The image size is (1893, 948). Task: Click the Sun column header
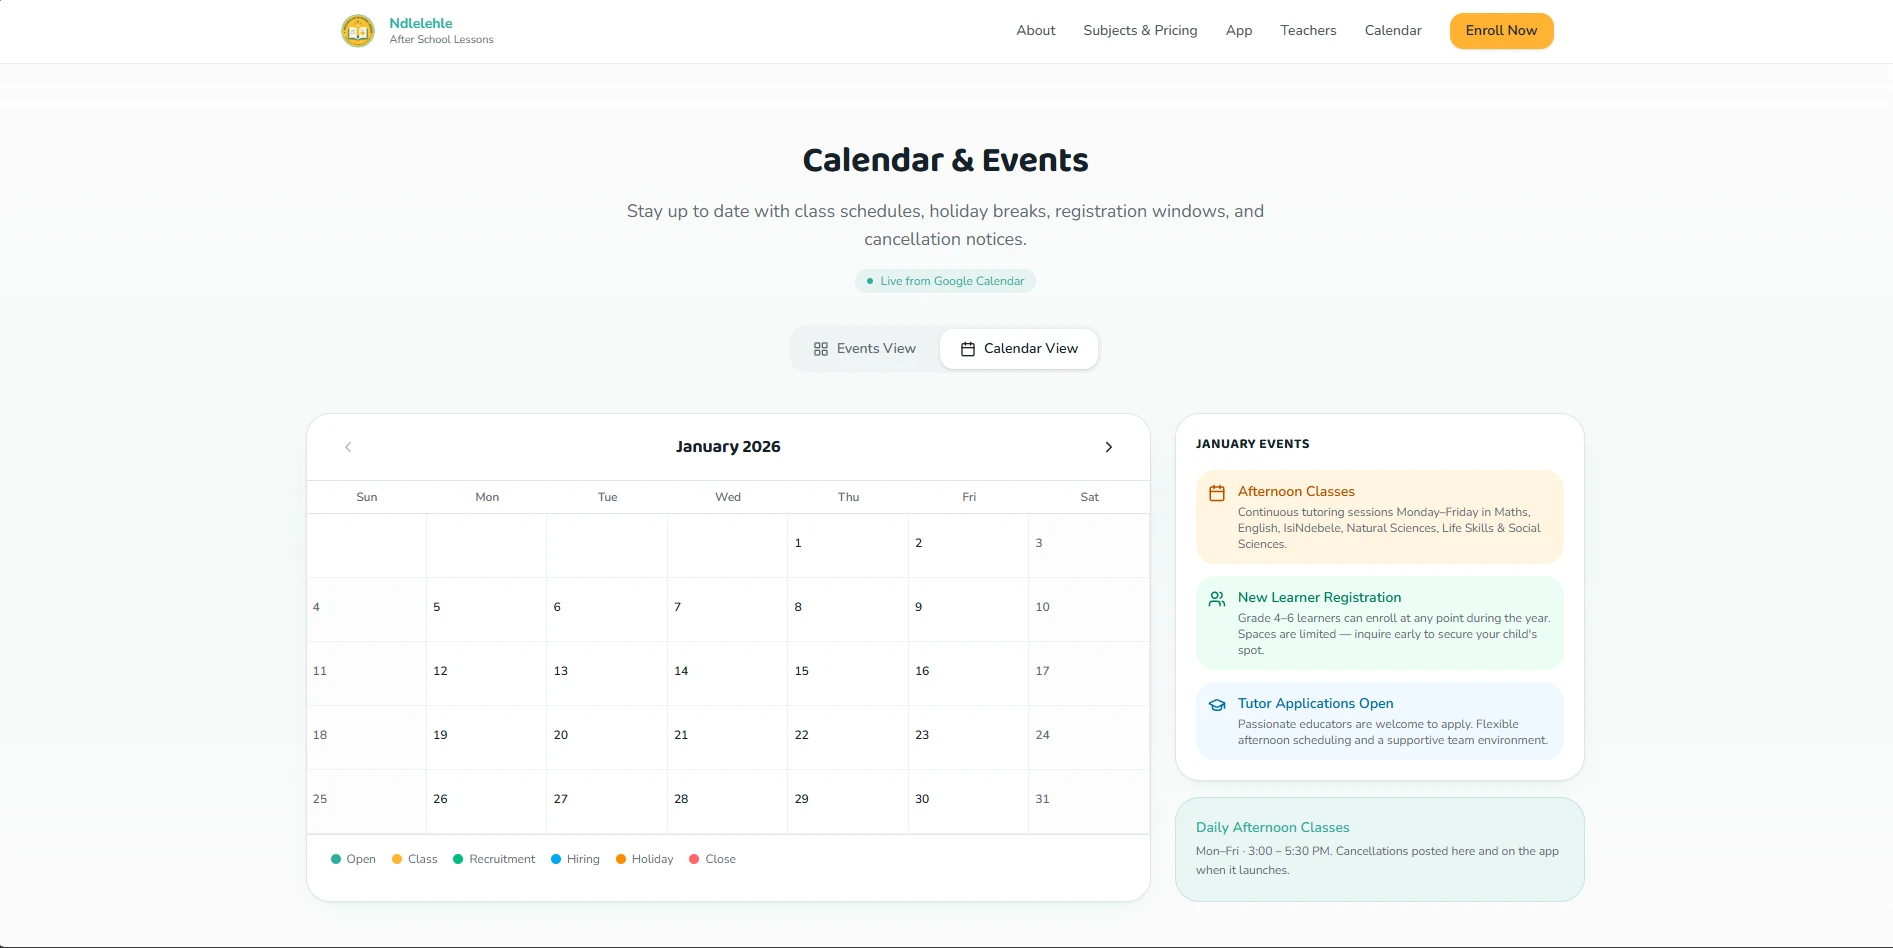tap(367, 497)
